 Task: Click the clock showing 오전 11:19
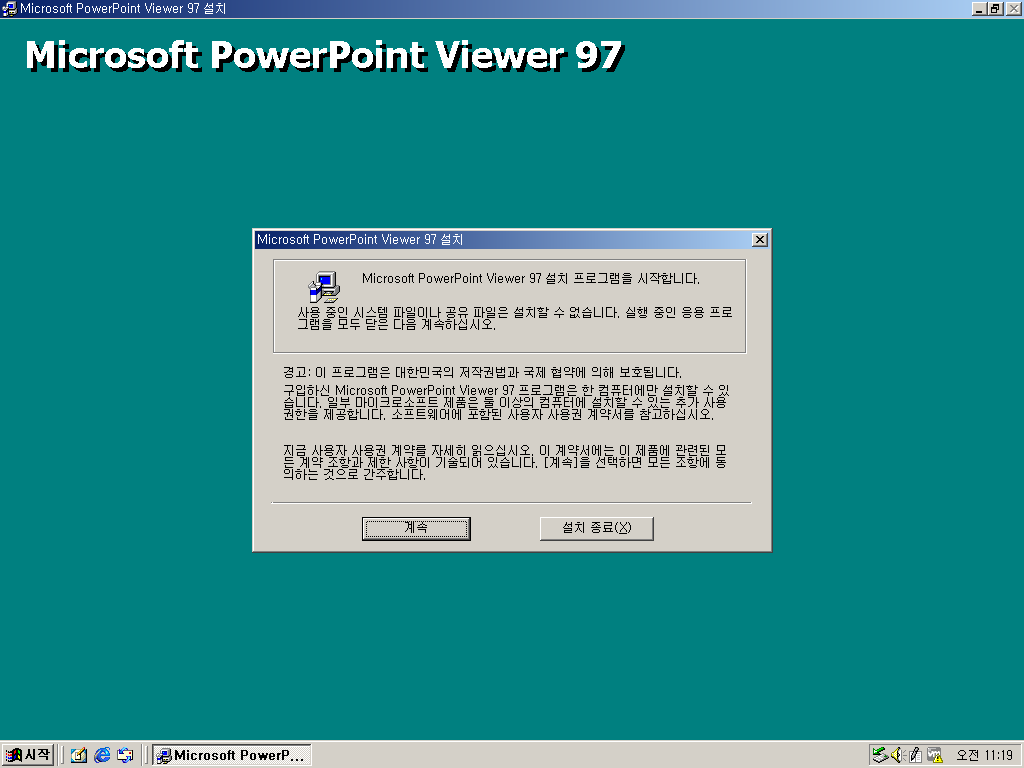click(x=984, y=756)
